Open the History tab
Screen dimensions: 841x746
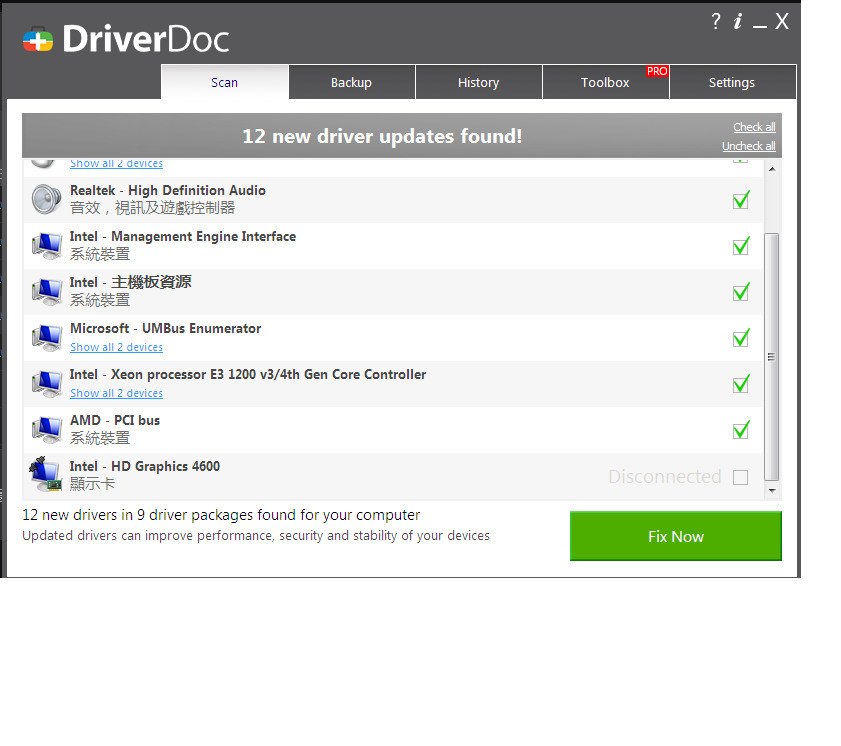tap(478, 82)
